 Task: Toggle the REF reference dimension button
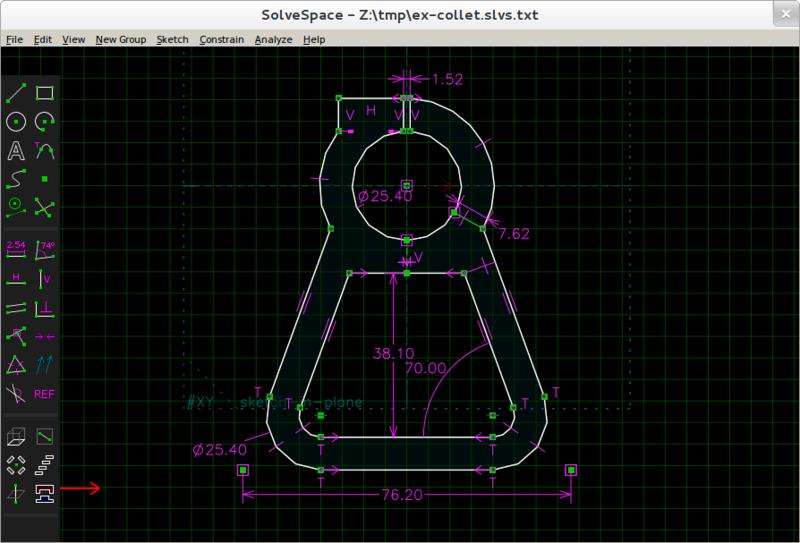(44, 393)
